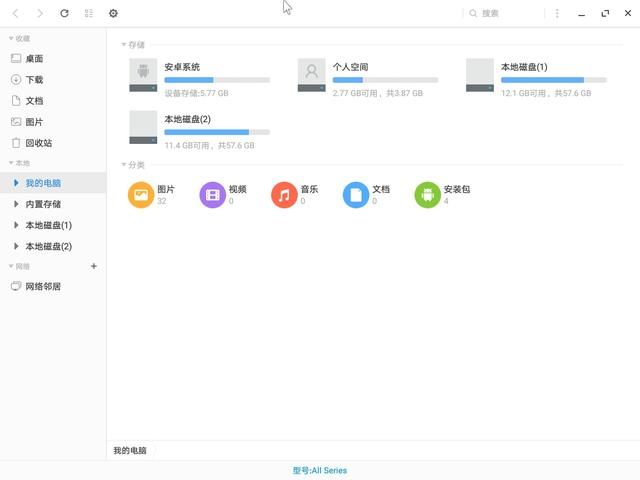The width and height of the screenshot is (640, 480).
Task: Focus the 搜索 search input field
Action: [506, 13]
